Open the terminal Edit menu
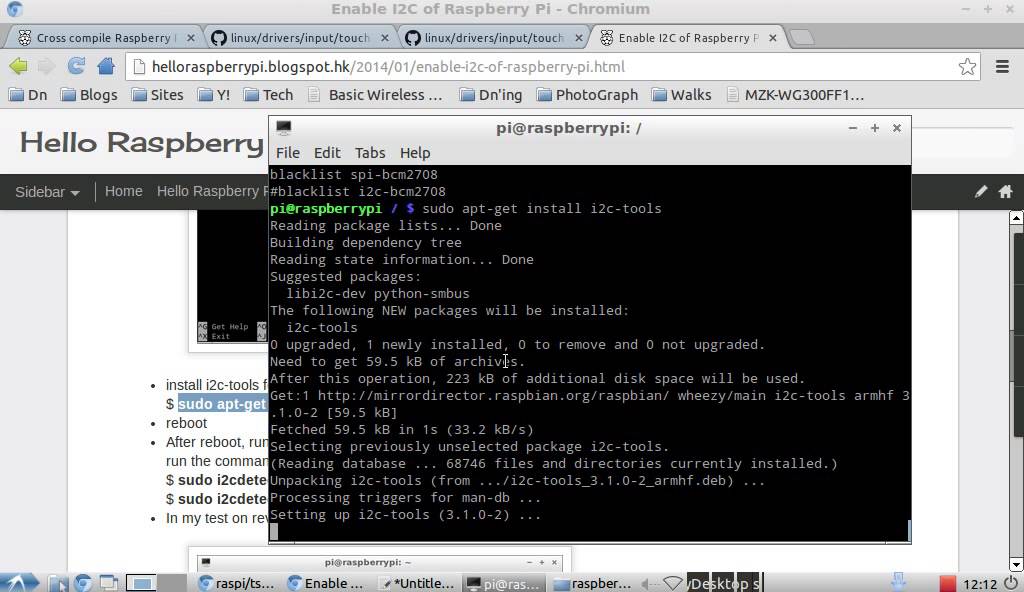The width and height of the screenshot is (1024, 592). 327,153
